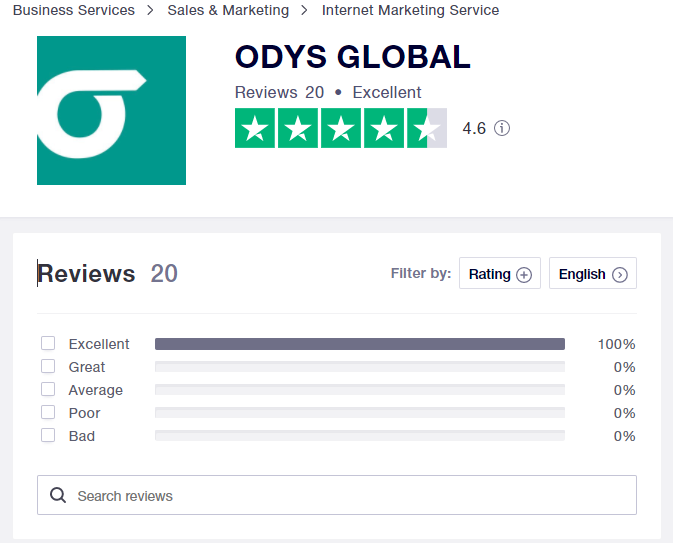Screen dimensions: 673x543
Task: Tick the Bad reviews checkbox
Action: coord(48,435)
